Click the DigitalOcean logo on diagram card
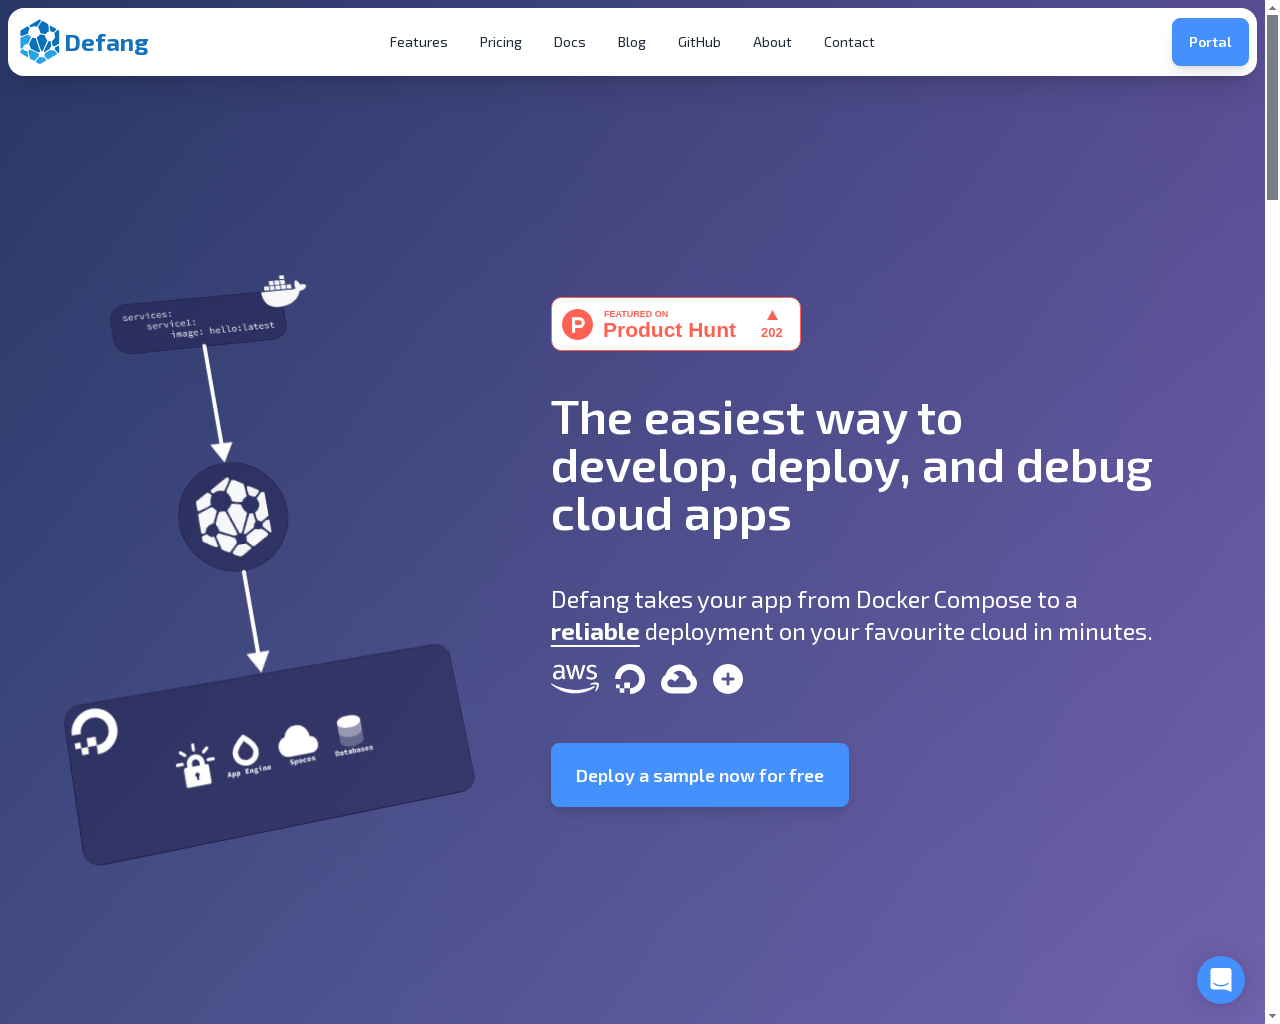 (95, 732)
